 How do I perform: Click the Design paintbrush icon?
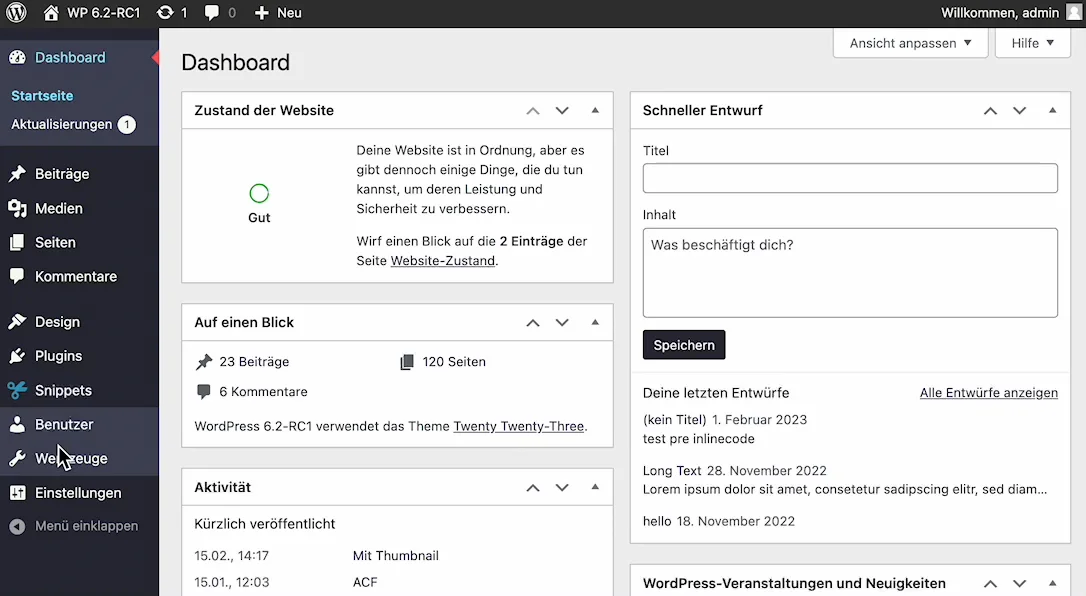(17, 322)
